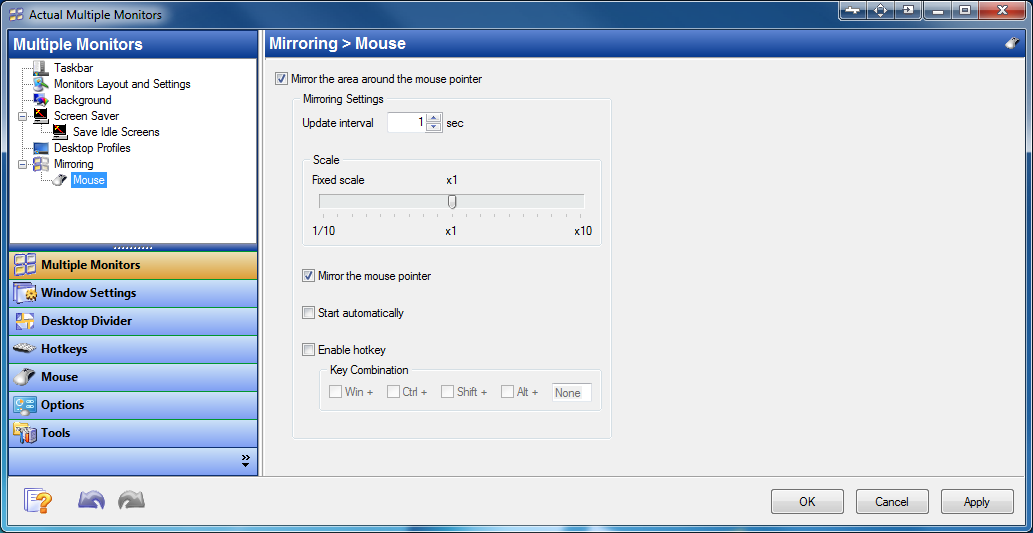Select the Mirroring tree node
The height and width of the screenshot is (533, 1033).
coord(74,164)
